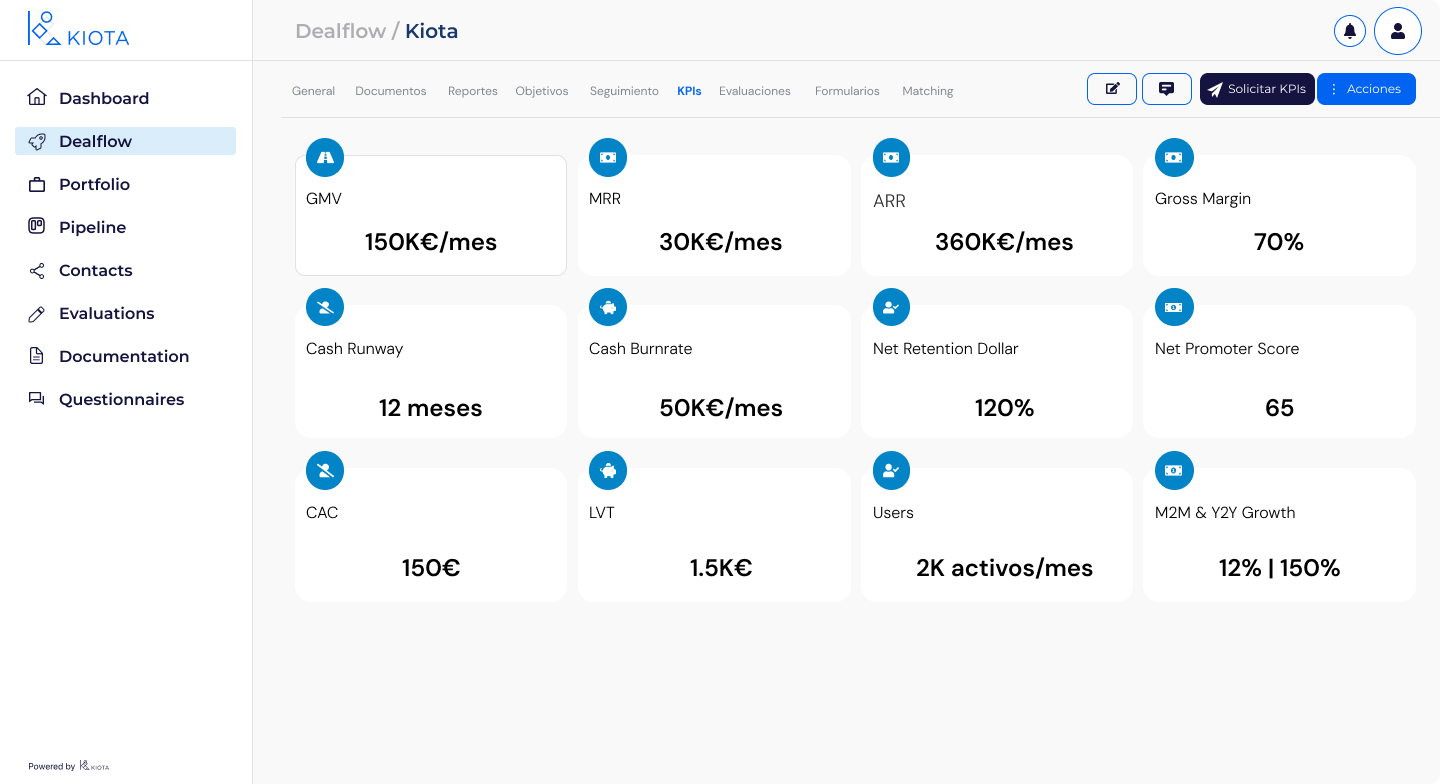Click the Net Retention Dollar user icon
The height and width of the screenshot is (784, 1440).
pyautogui.click(x=891, y=308)
